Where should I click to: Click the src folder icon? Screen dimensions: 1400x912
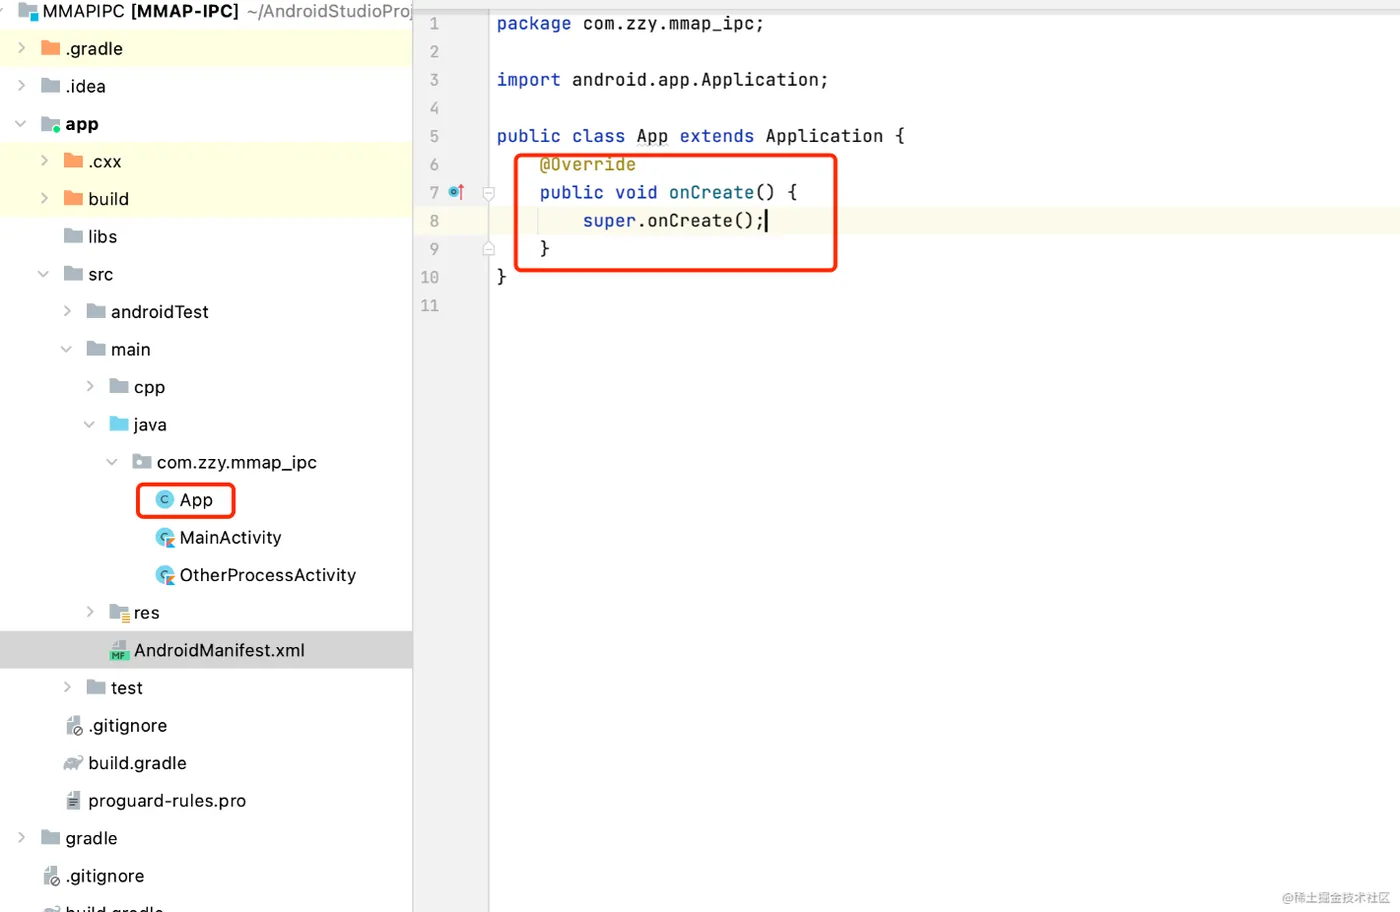pyautogui.click(x=73, y=274)
